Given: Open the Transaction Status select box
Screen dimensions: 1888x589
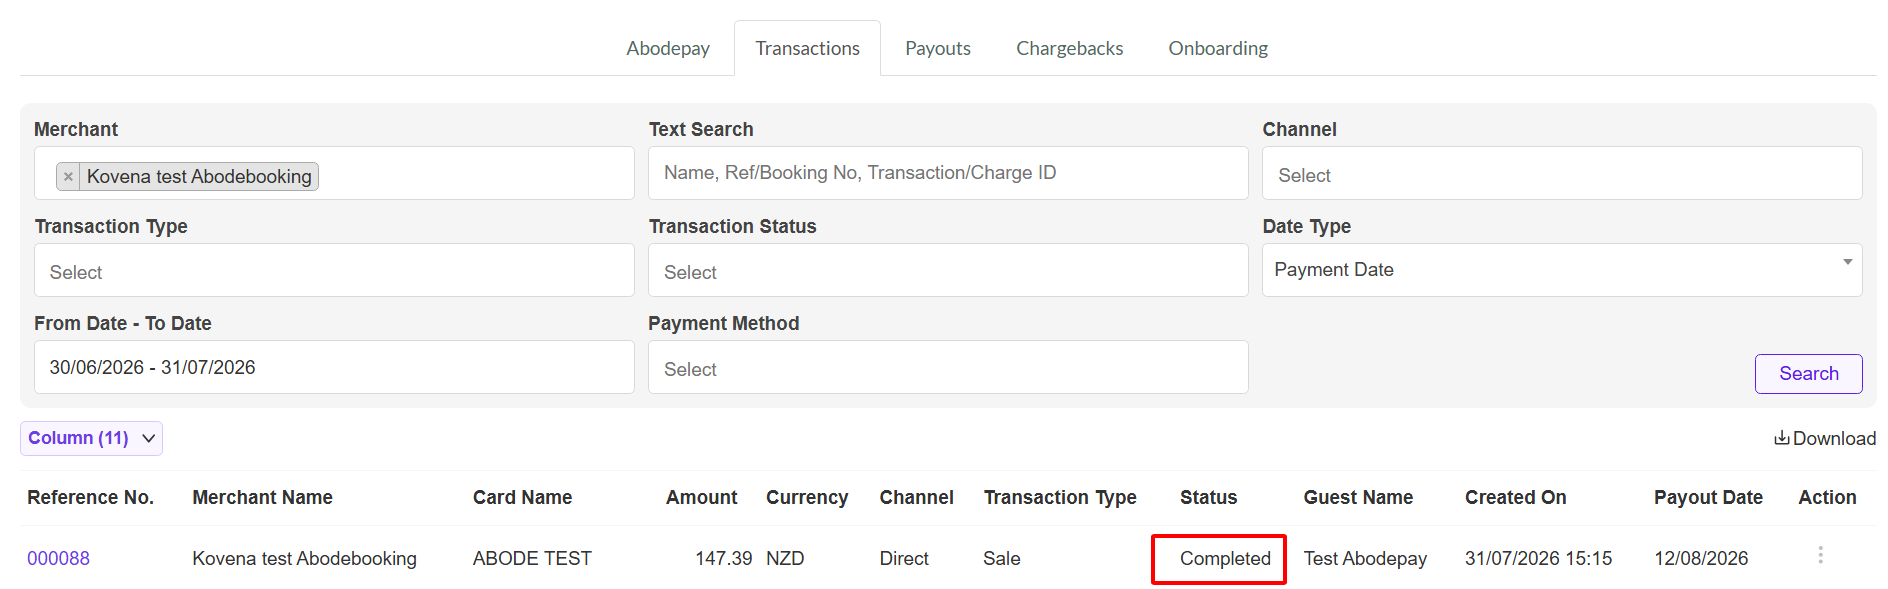Looking at the screenshot, I should click(948, 271).
